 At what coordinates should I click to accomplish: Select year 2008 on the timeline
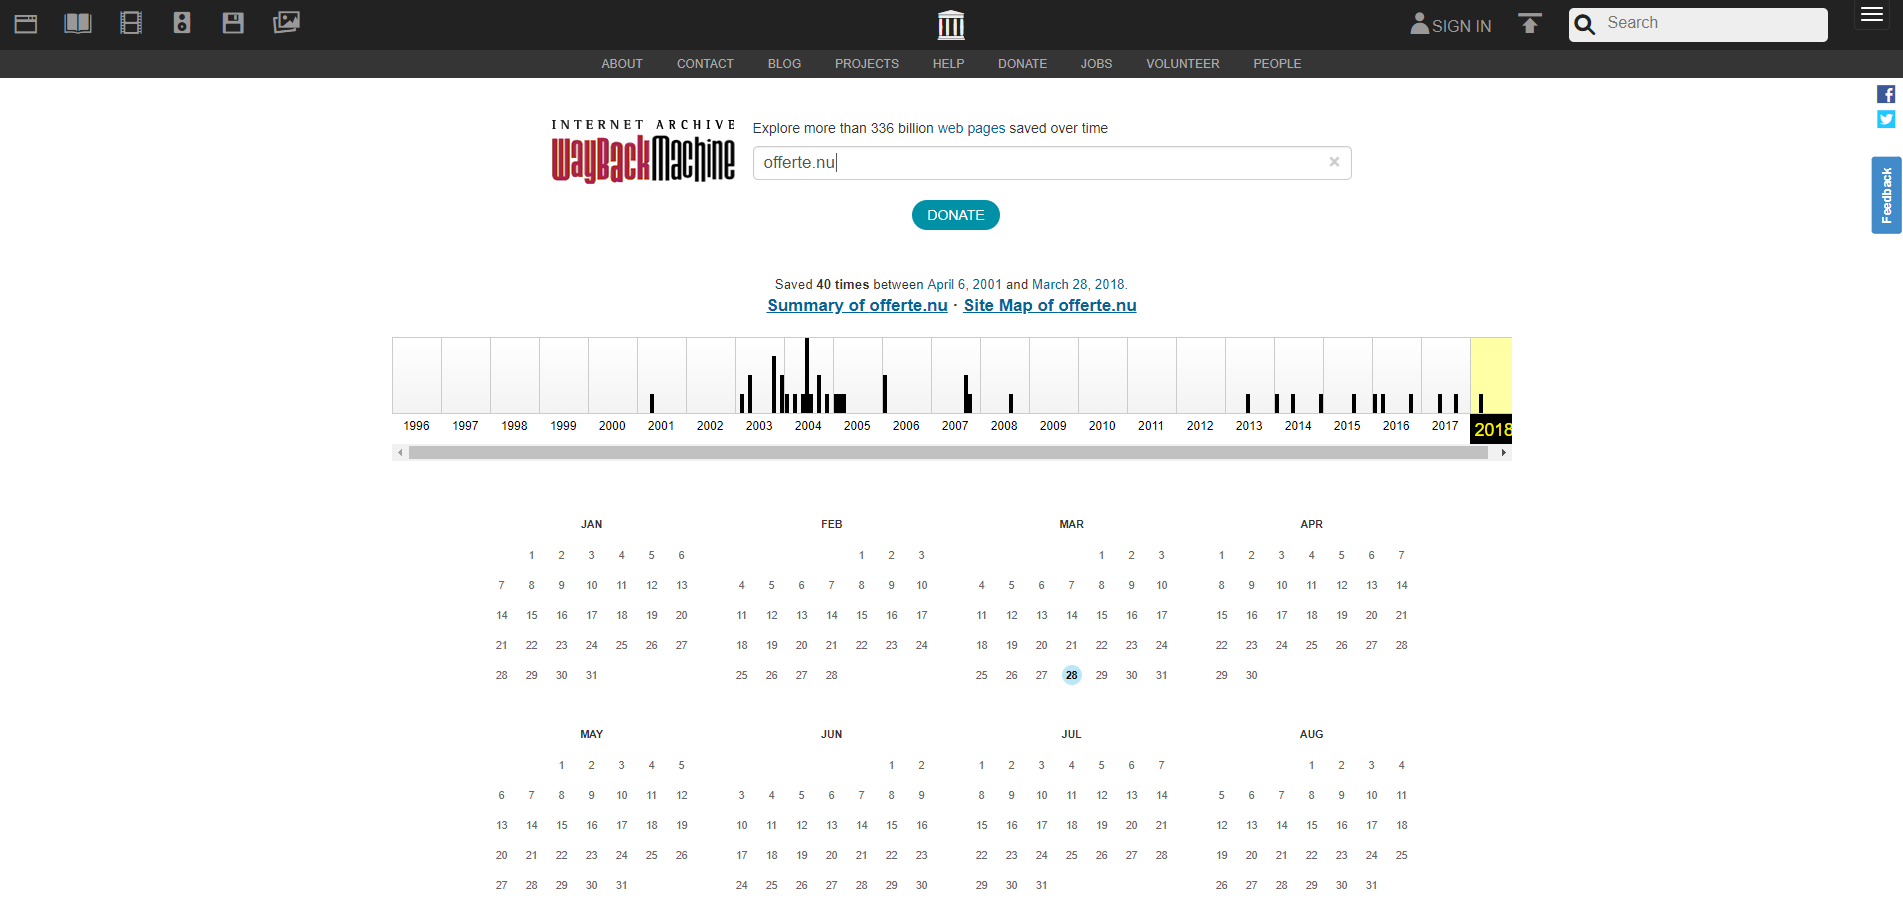click(x=1004, y=426)
